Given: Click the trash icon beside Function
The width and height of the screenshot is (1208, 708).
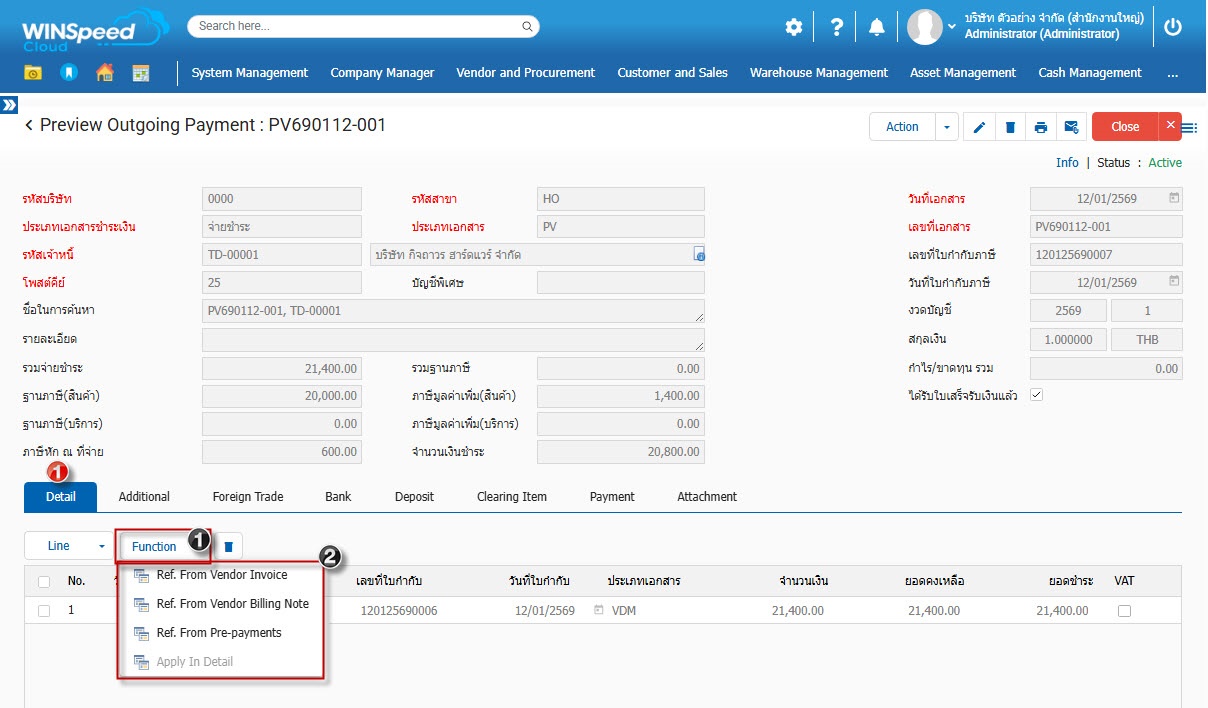Looking at the screenshot, I should 229,546.
